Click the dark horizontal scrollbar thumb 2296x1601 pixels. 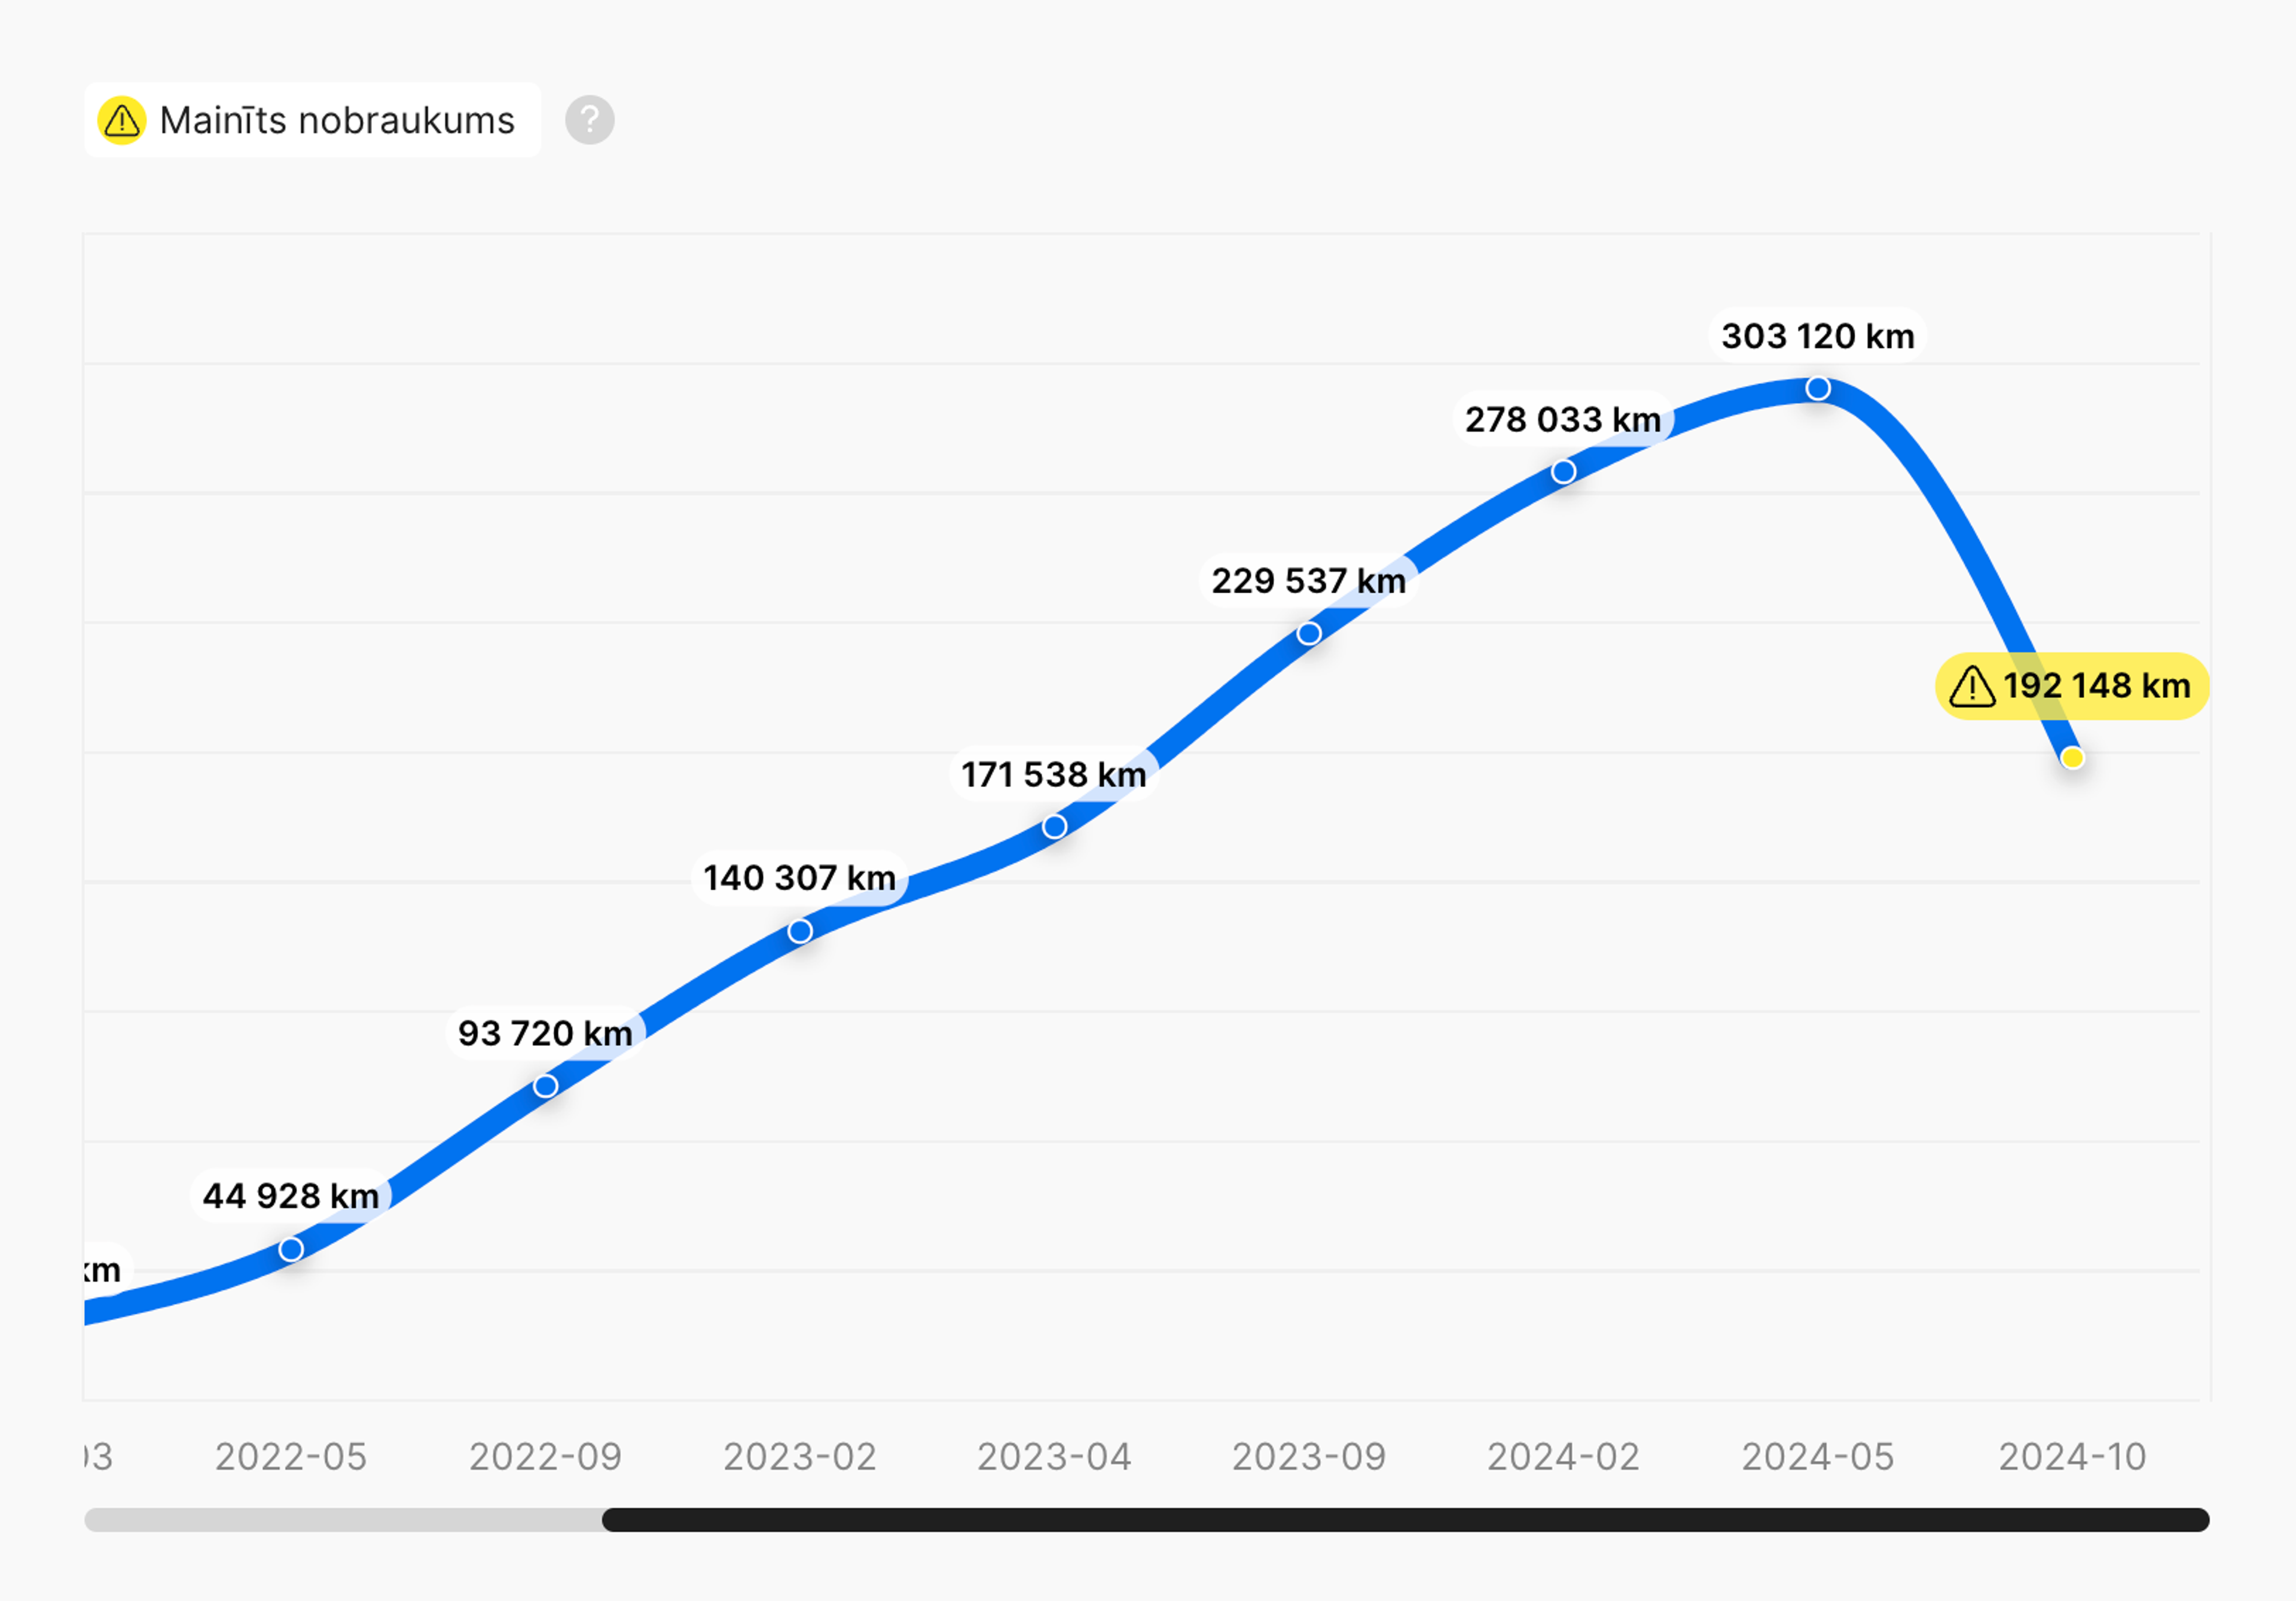(1405, 1520)
